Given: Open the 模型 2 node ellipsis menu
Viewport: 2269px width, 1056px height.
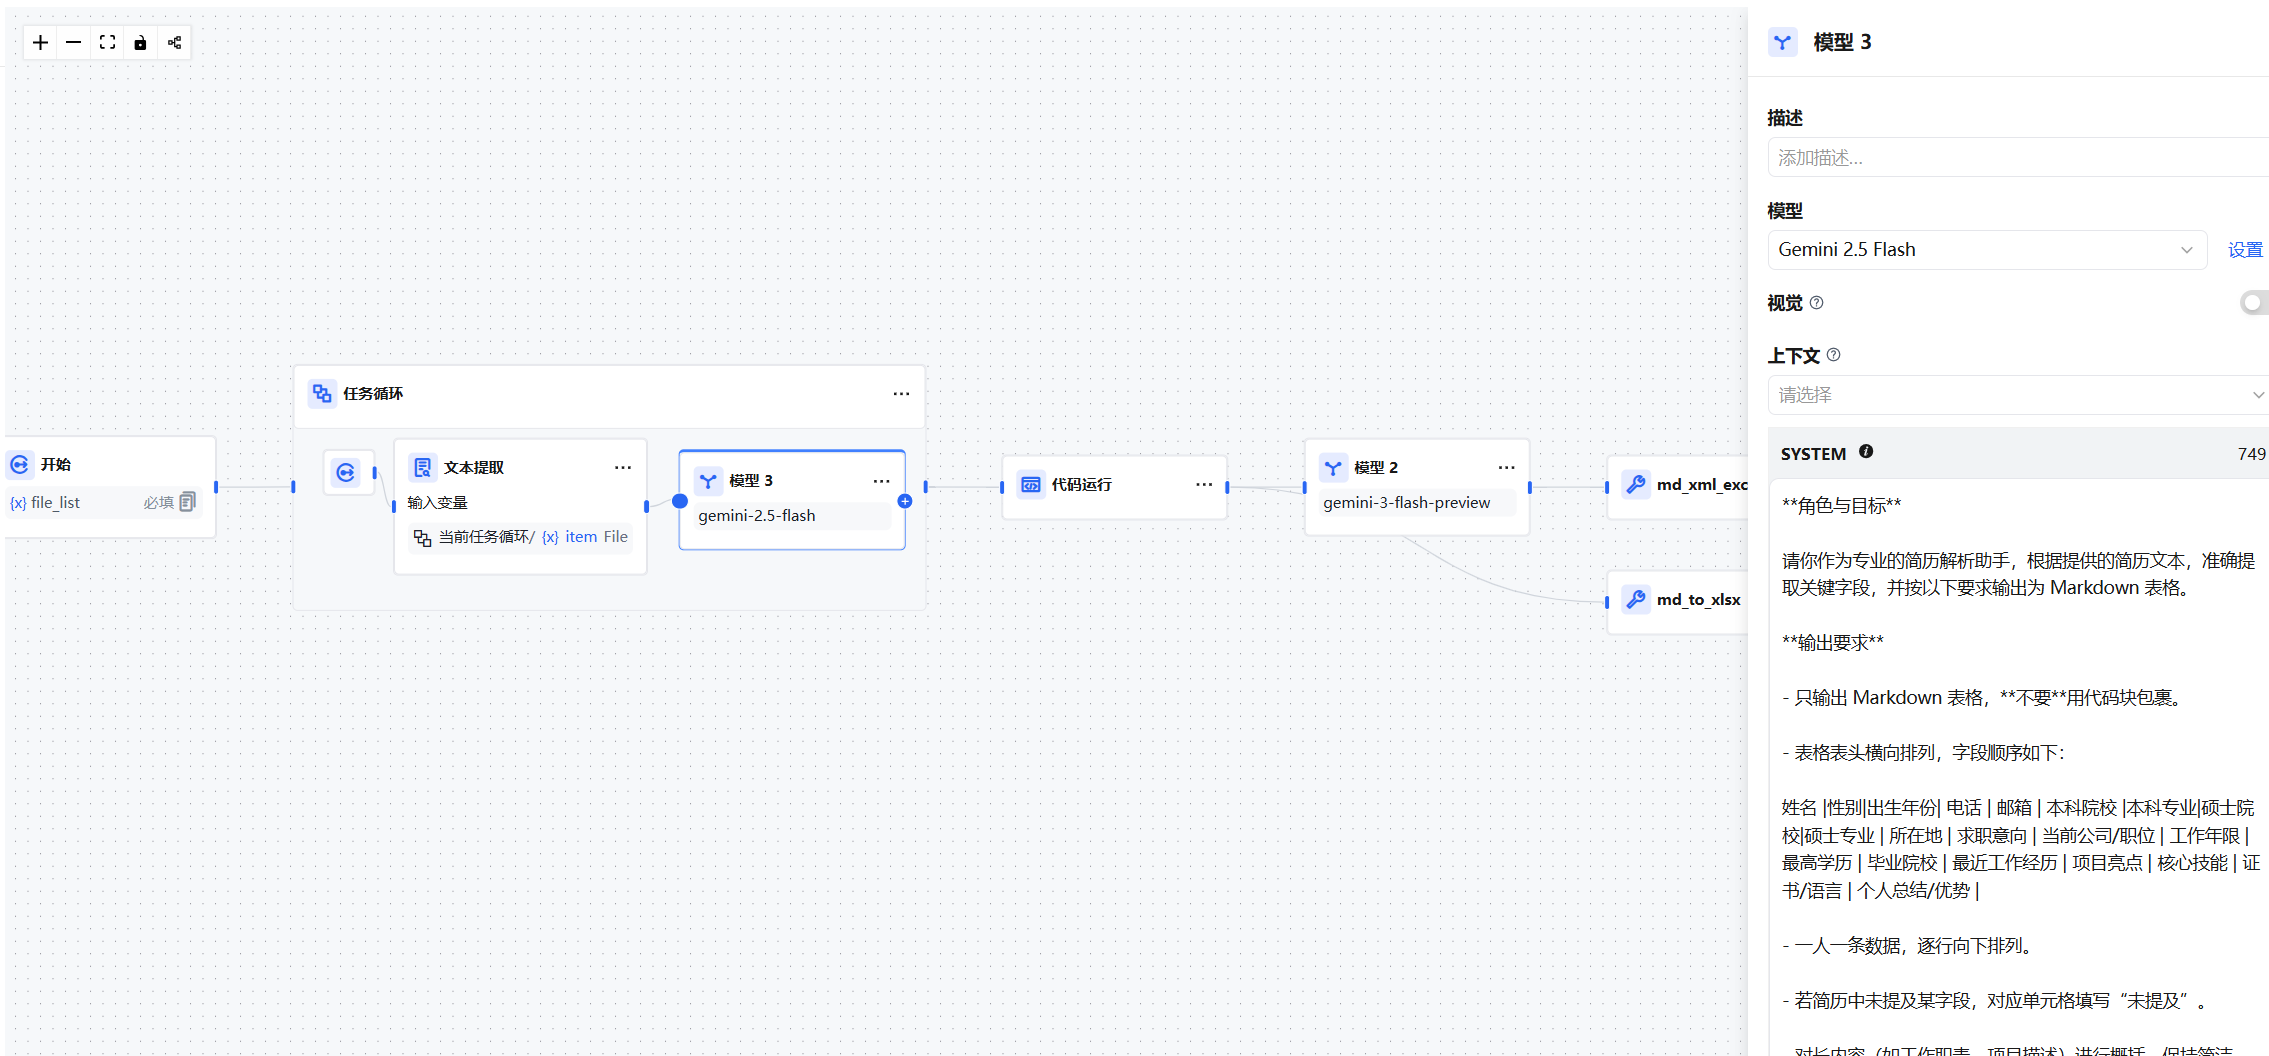Looking at the screenshot, I should pos(1506,468).
